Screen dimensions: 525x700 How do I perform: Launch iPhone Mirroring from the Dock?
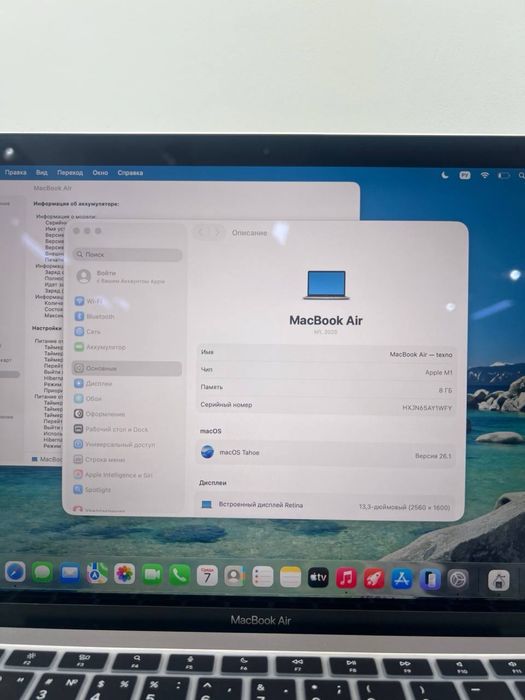point(430,579)
